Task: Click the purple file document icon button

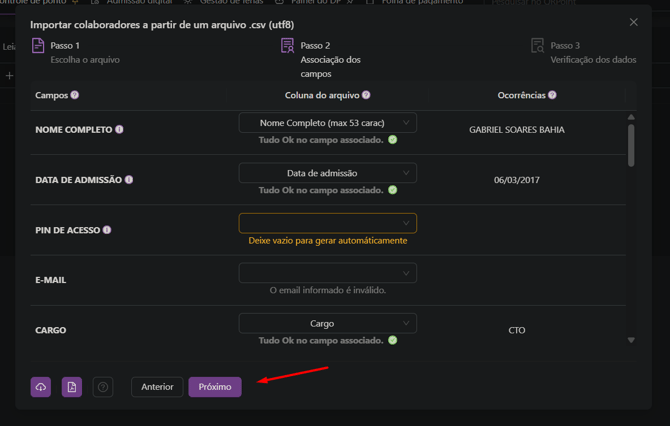Action: click(x=72, y=387)
